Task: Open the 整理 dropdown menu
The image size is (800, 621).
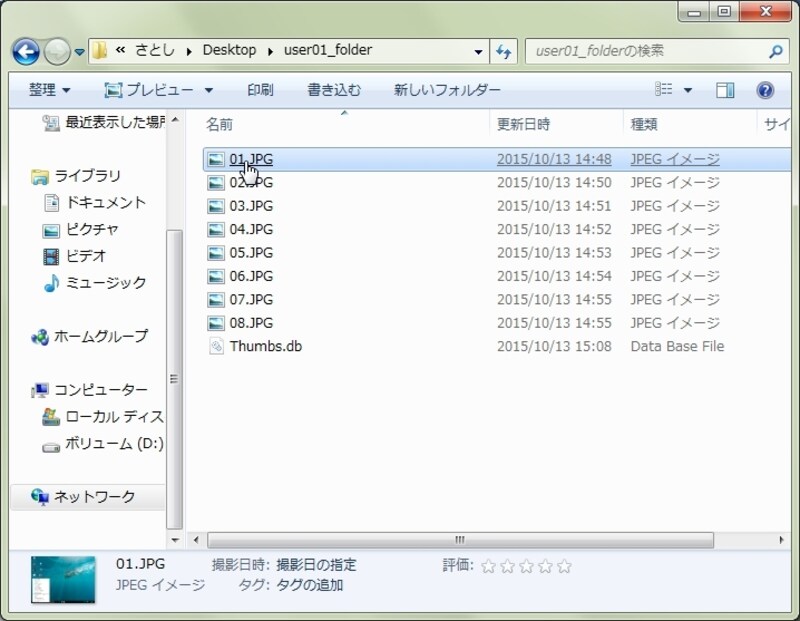Action: [x=49, y=90]
